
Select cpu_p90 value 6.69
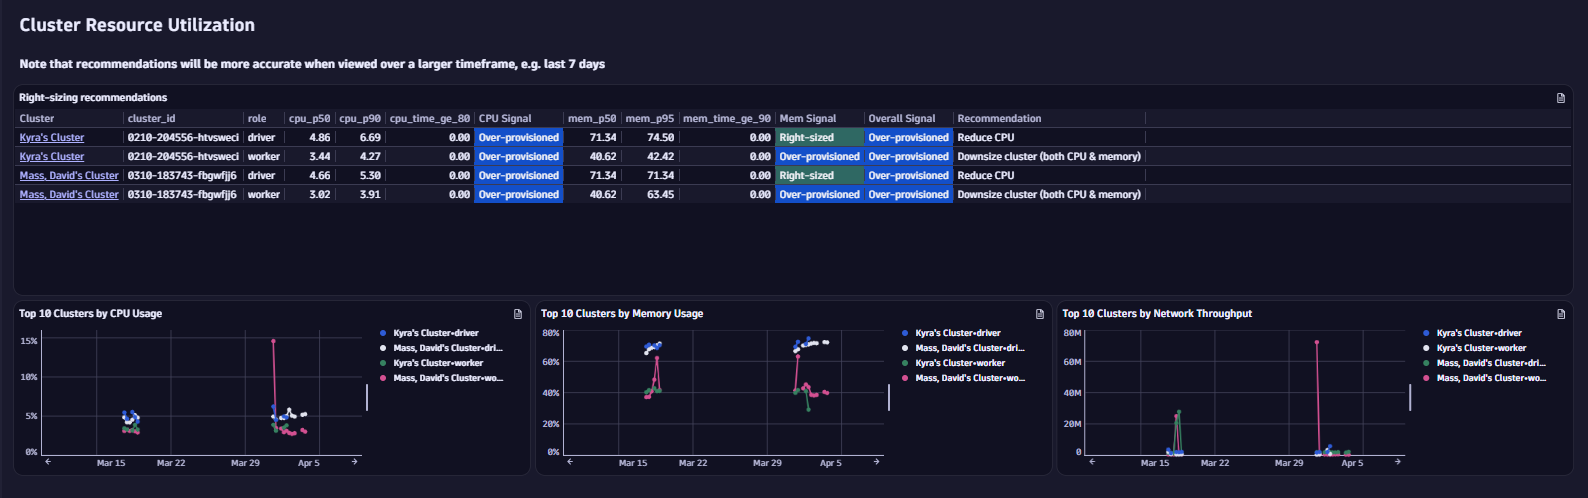(370, 138)
